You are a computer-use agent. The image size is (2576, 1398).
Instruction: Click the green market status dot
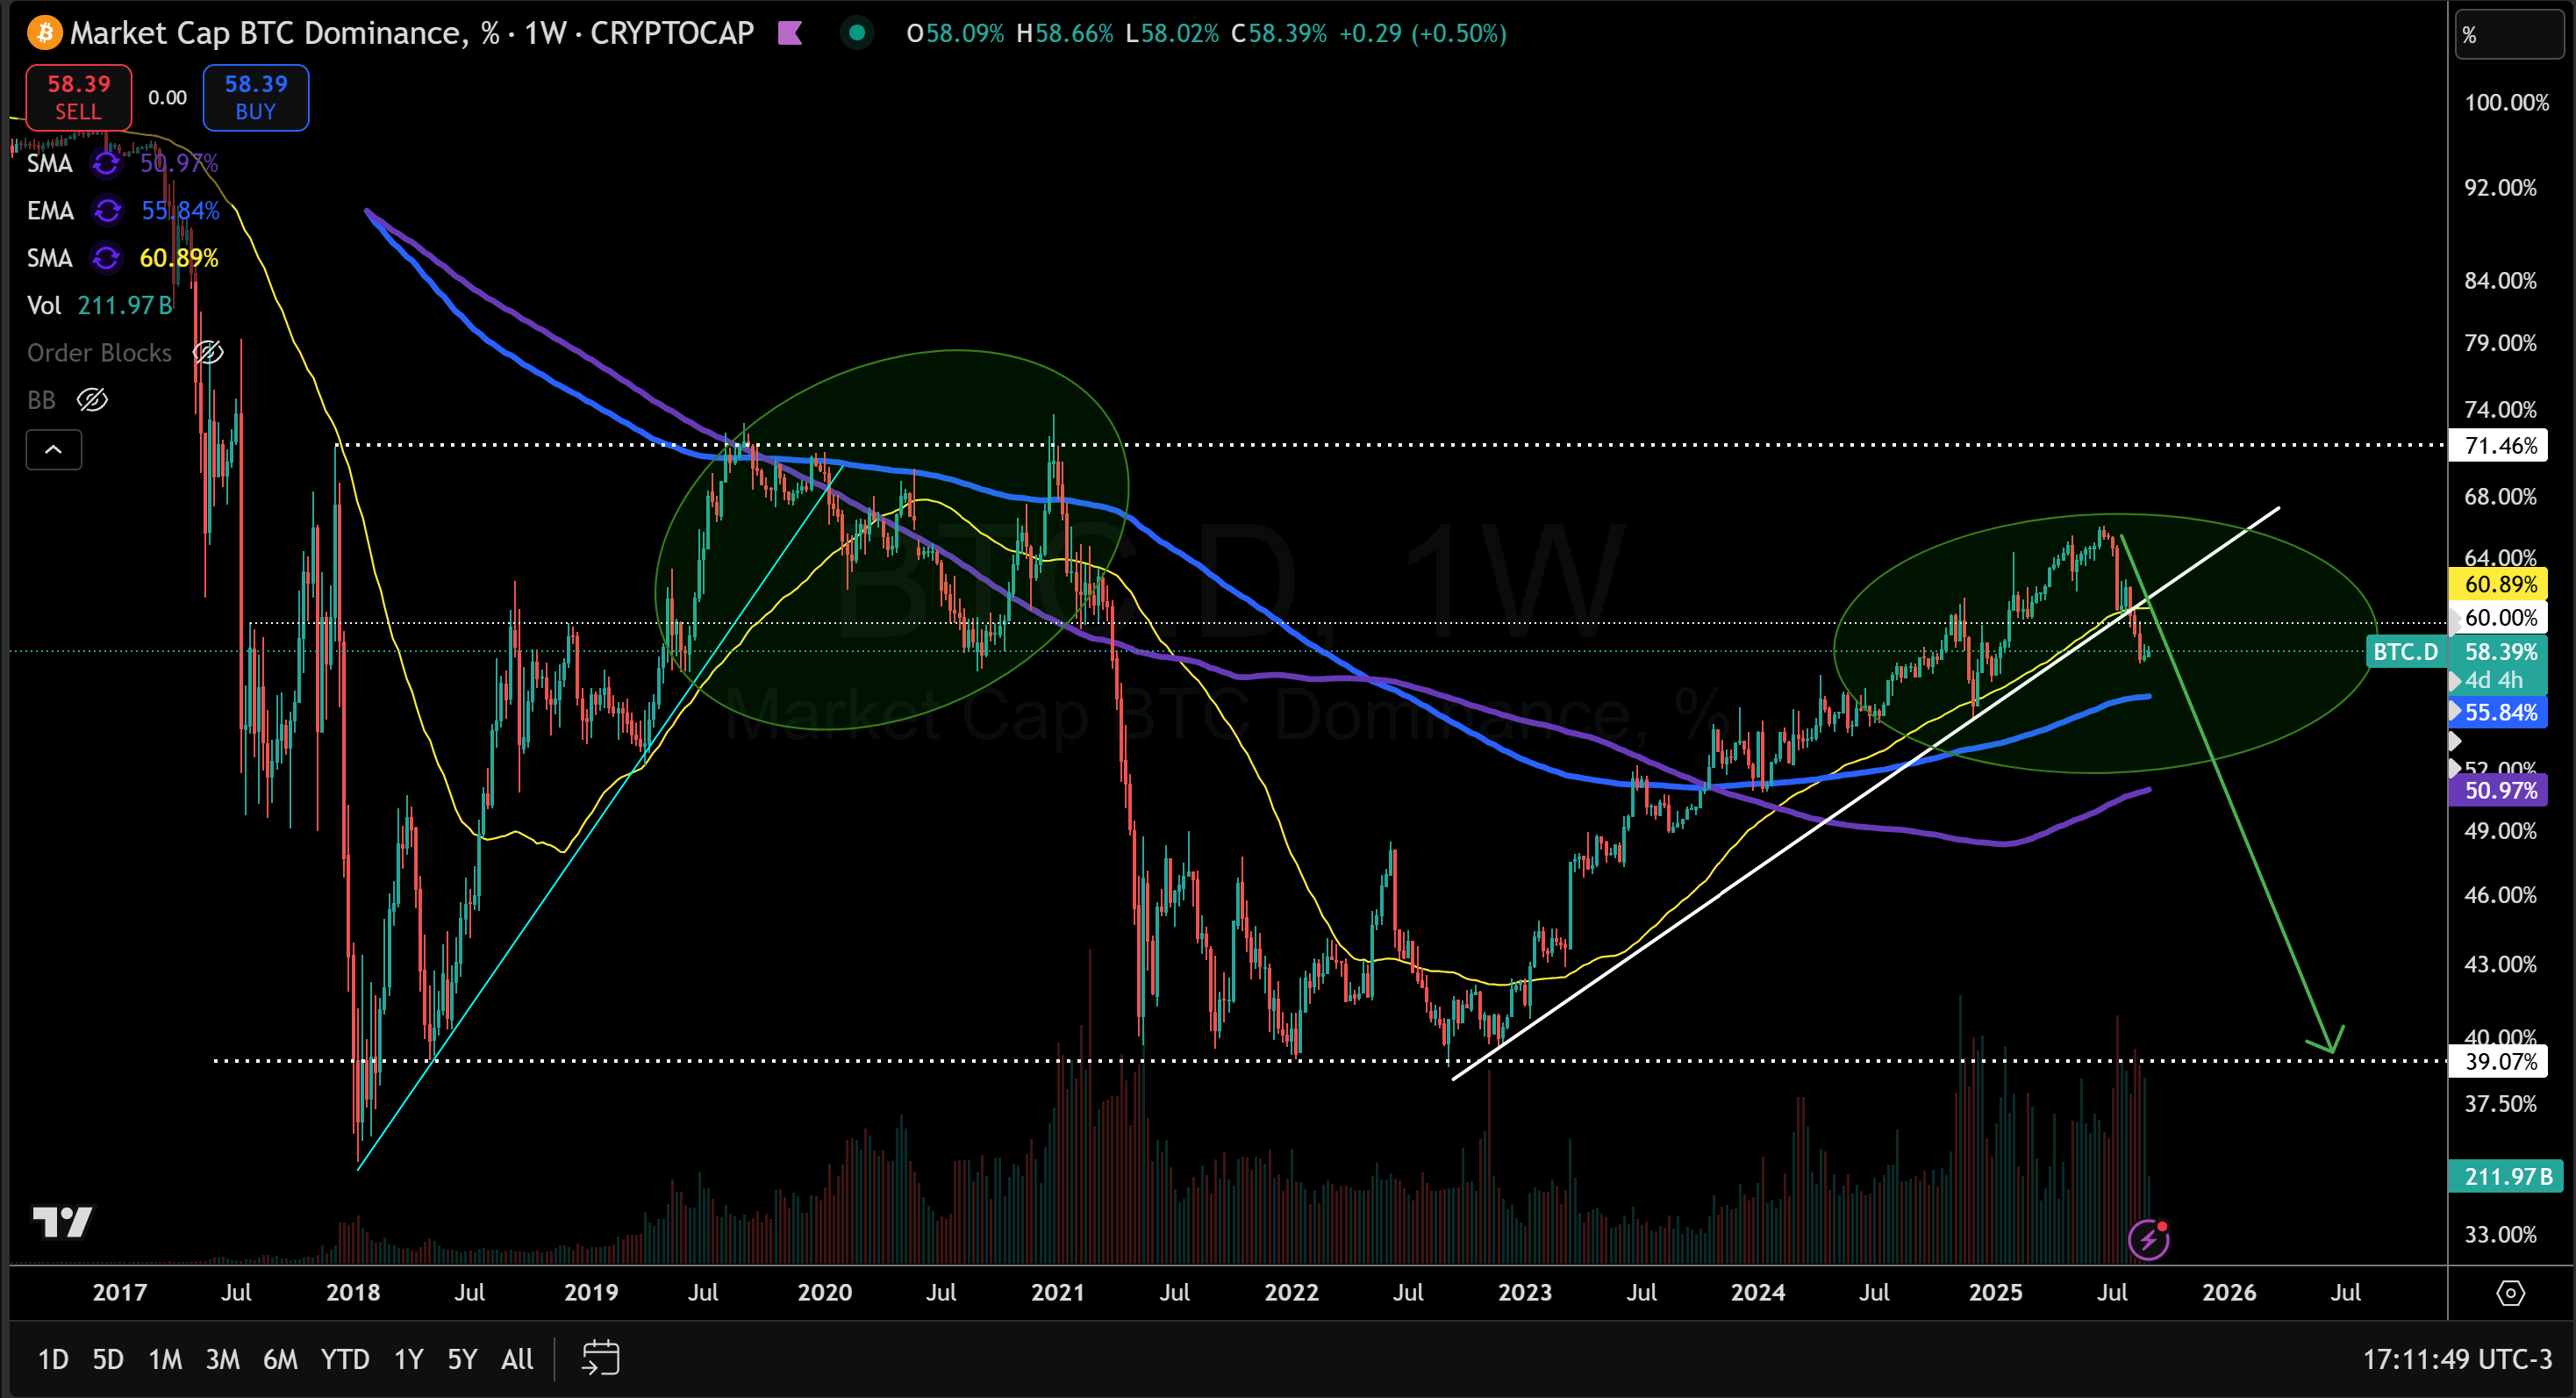click(x=856, y=33)
